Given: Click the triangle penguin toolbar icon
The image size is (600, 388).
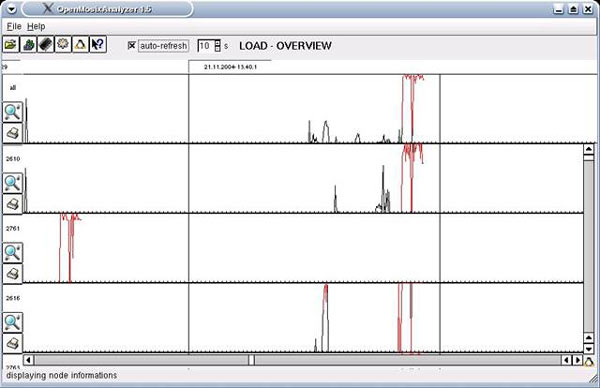Looking at the screenshot, I should pos(80,45).
